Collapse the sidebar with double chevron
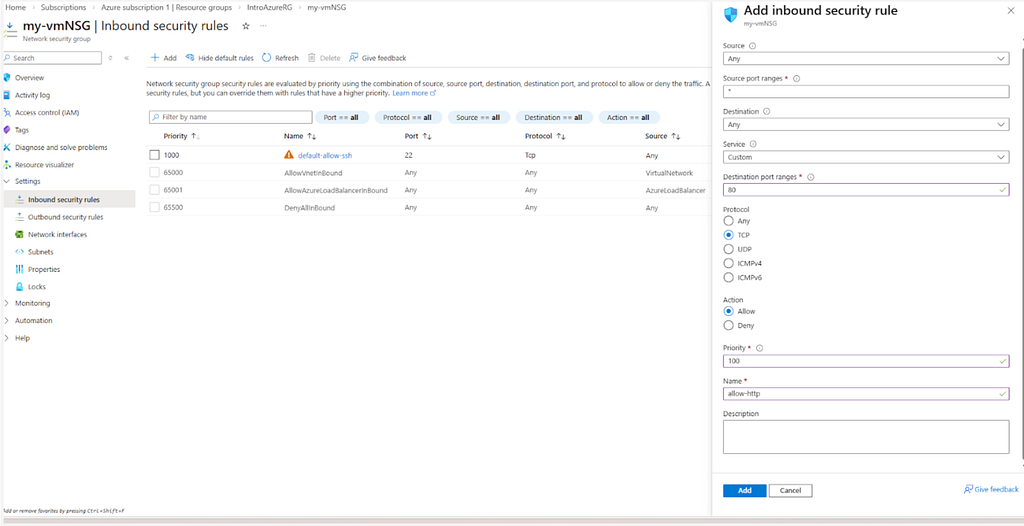The height and width of the screenshot is (526, 1024). 127,58
